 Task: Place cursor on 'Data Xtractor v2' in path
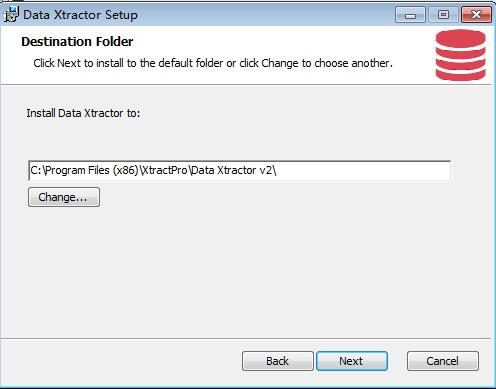click(x=232, y=170)
